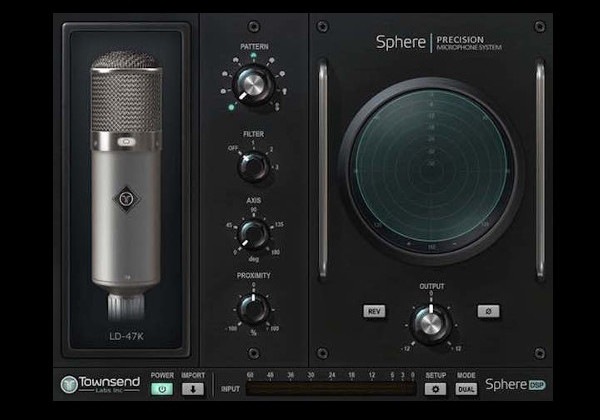The image size is (600, 420).
Task: Click the Axis 45 degree label
Action: (x=229, y=225)
